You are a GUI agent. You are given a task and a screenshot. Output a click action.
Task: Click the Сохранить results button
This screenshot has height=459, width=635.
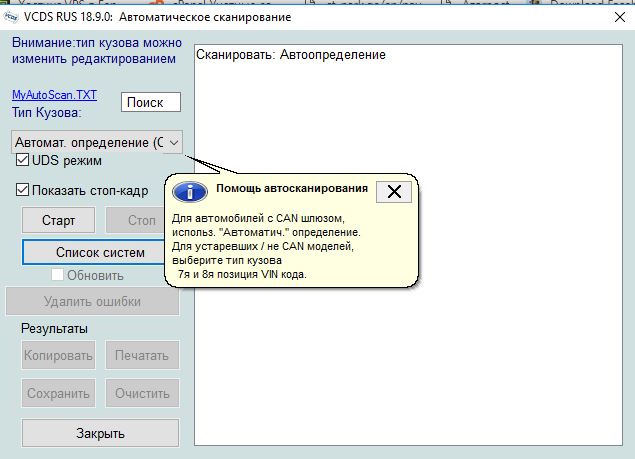(58, 393)
